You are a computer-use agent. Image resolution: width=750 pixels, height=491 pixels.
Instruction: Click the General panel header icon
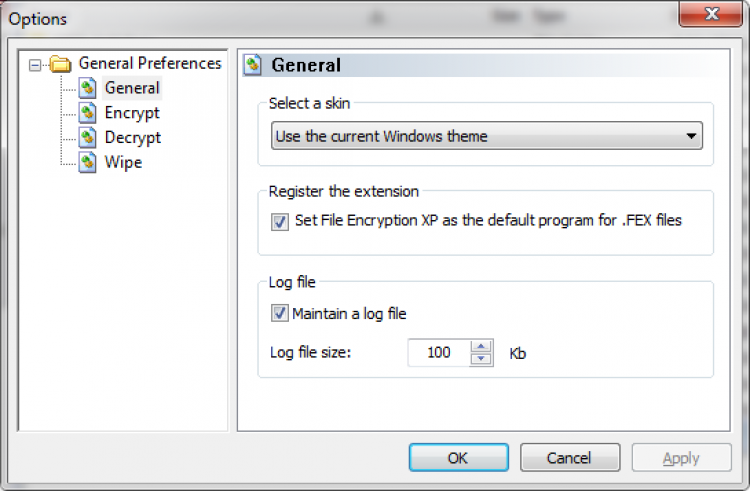pyautogui.click(x=254, y=65)
